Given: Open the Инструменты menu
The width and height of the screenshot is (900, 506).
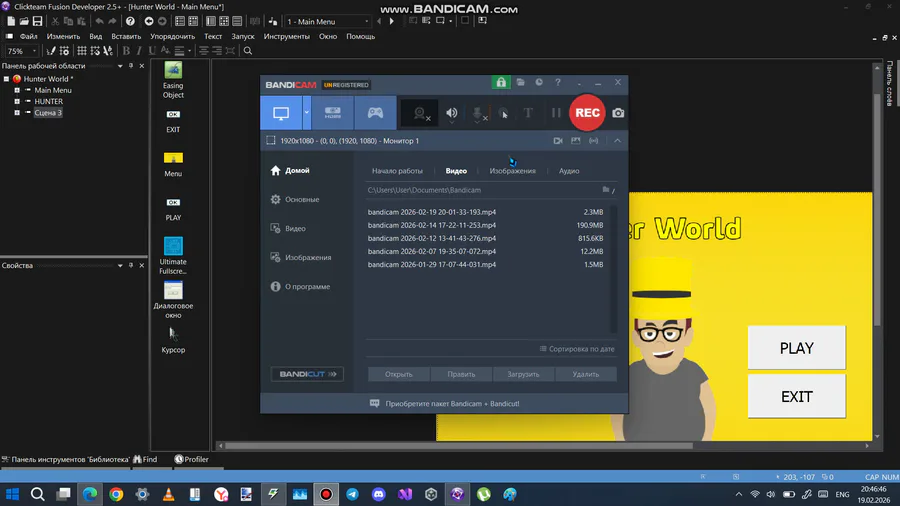Looking at the screenshot, I should point(286,36).
